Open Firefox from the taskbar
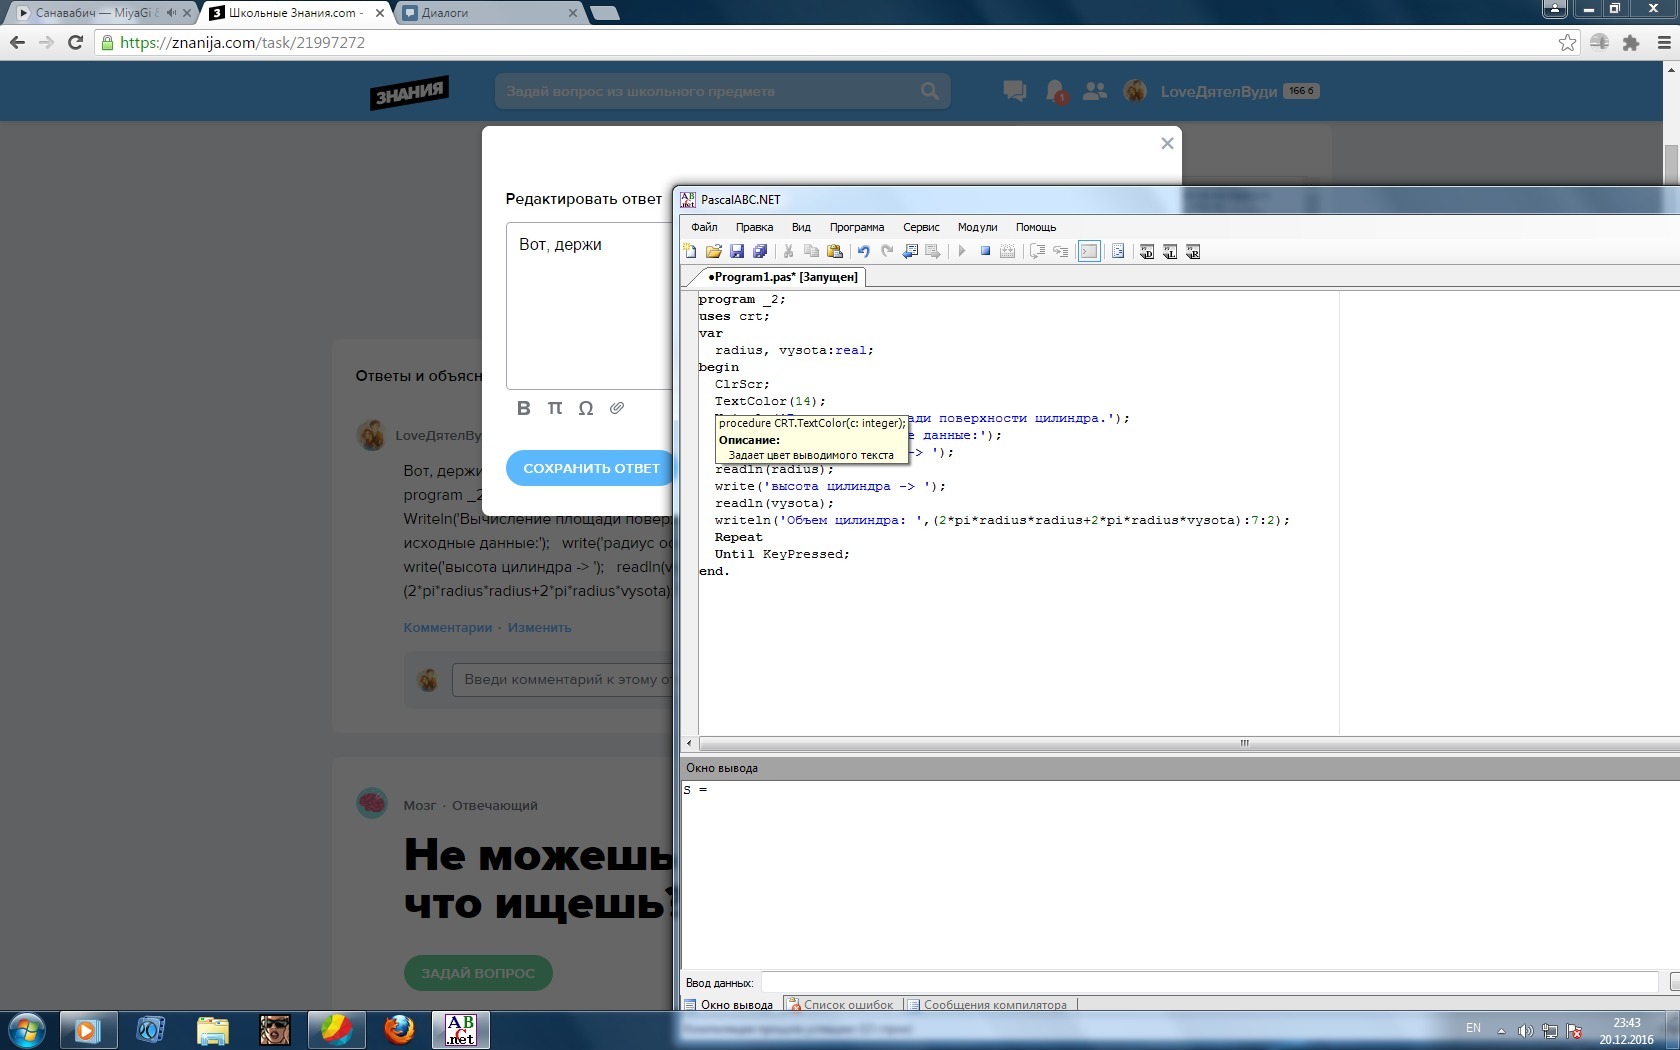Screen dimensions: 1680x1050 400,1029
